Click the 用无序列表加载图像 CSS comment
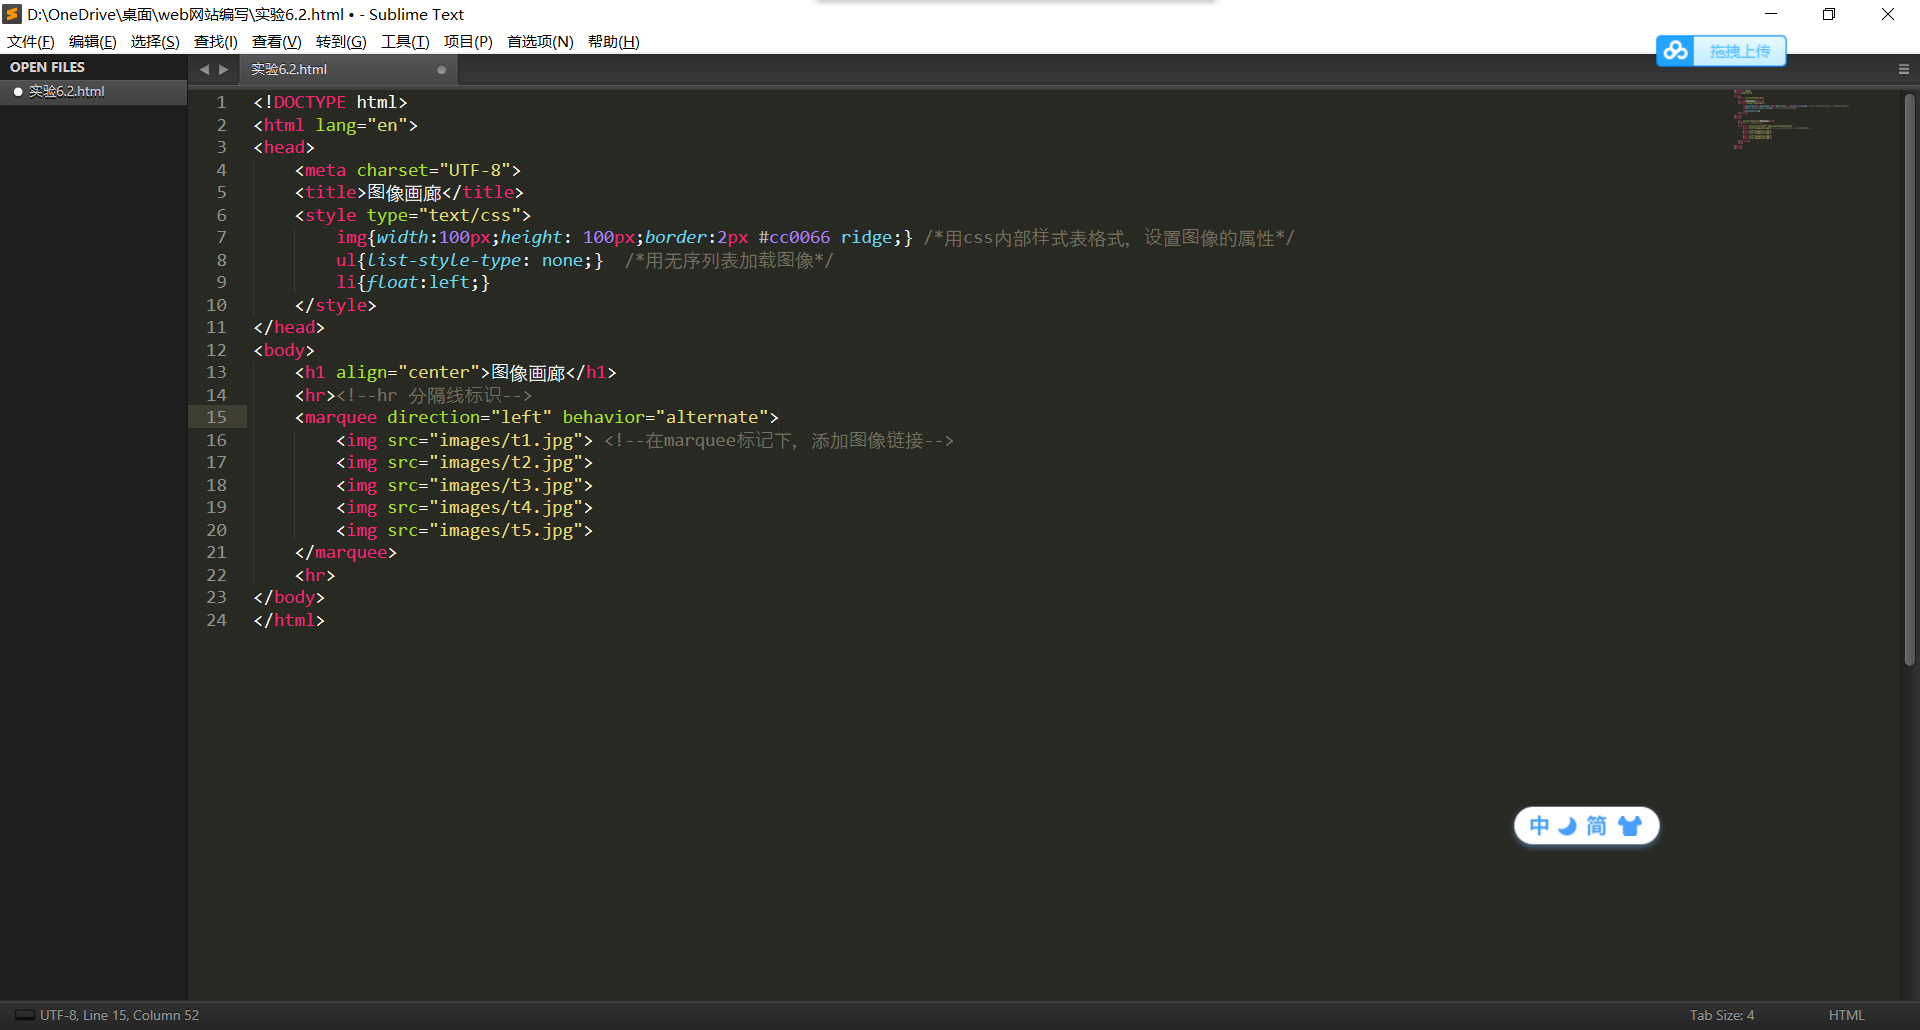This screenshot has height=1030, width=1920. coord(729,260)
